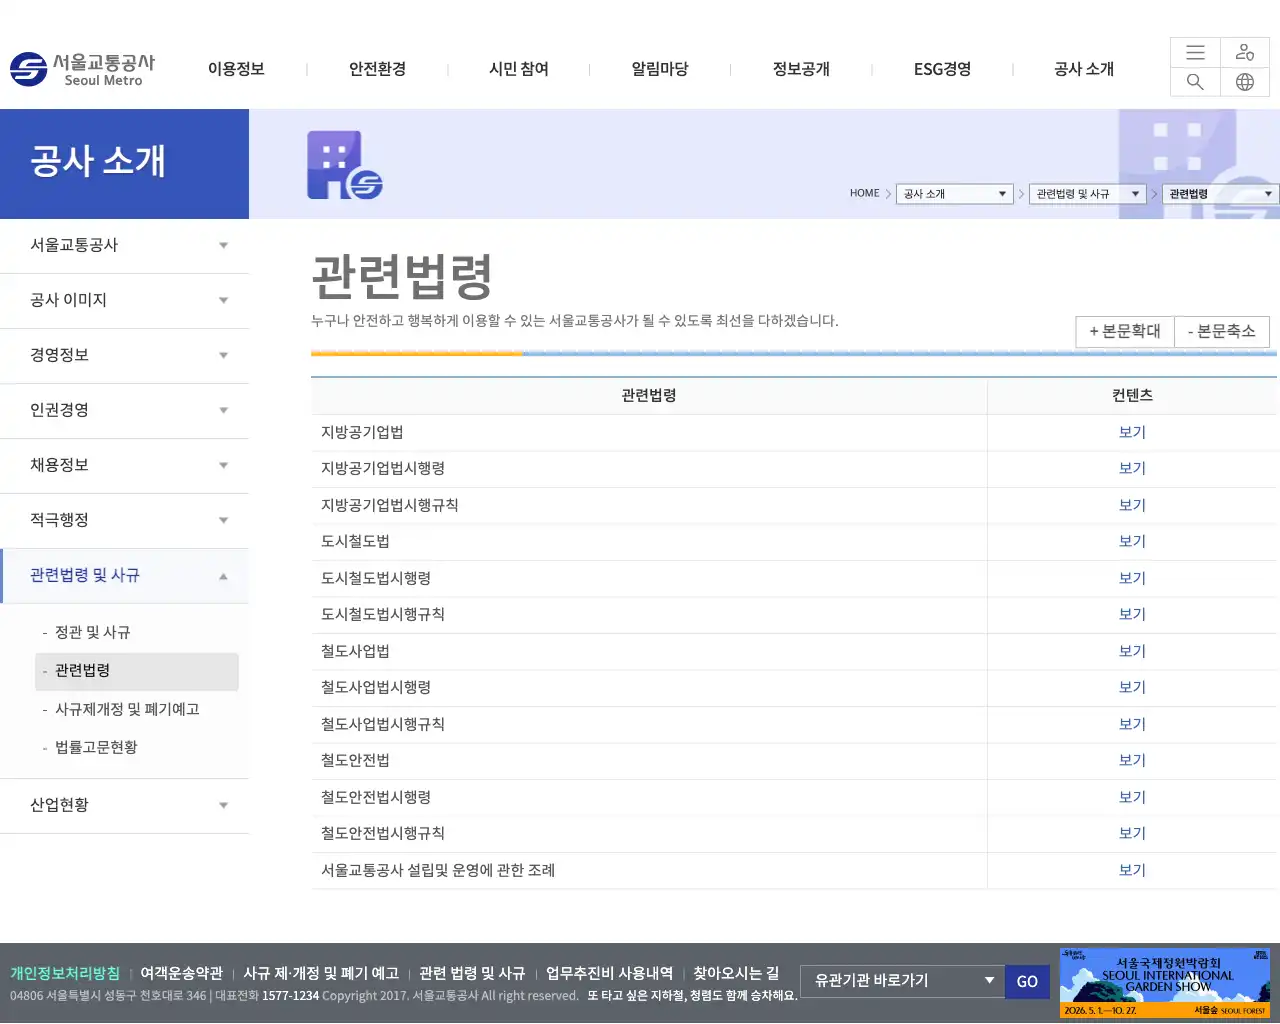
Task: Click the -본문축소 button
Action: click(x=1222, y=332)
